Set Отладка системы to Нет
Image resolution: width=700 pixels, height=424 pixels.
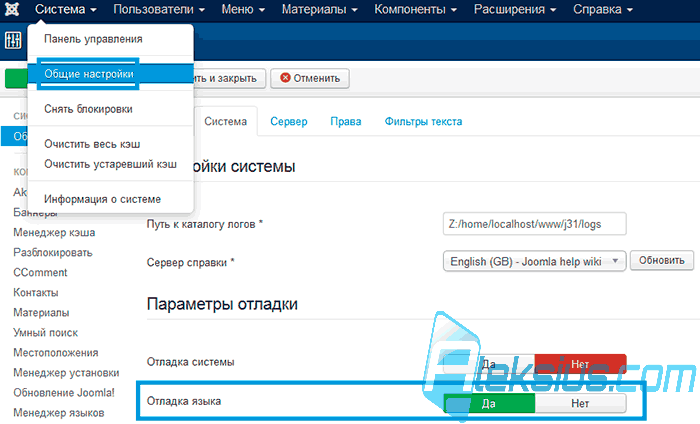tap(580, 364)
